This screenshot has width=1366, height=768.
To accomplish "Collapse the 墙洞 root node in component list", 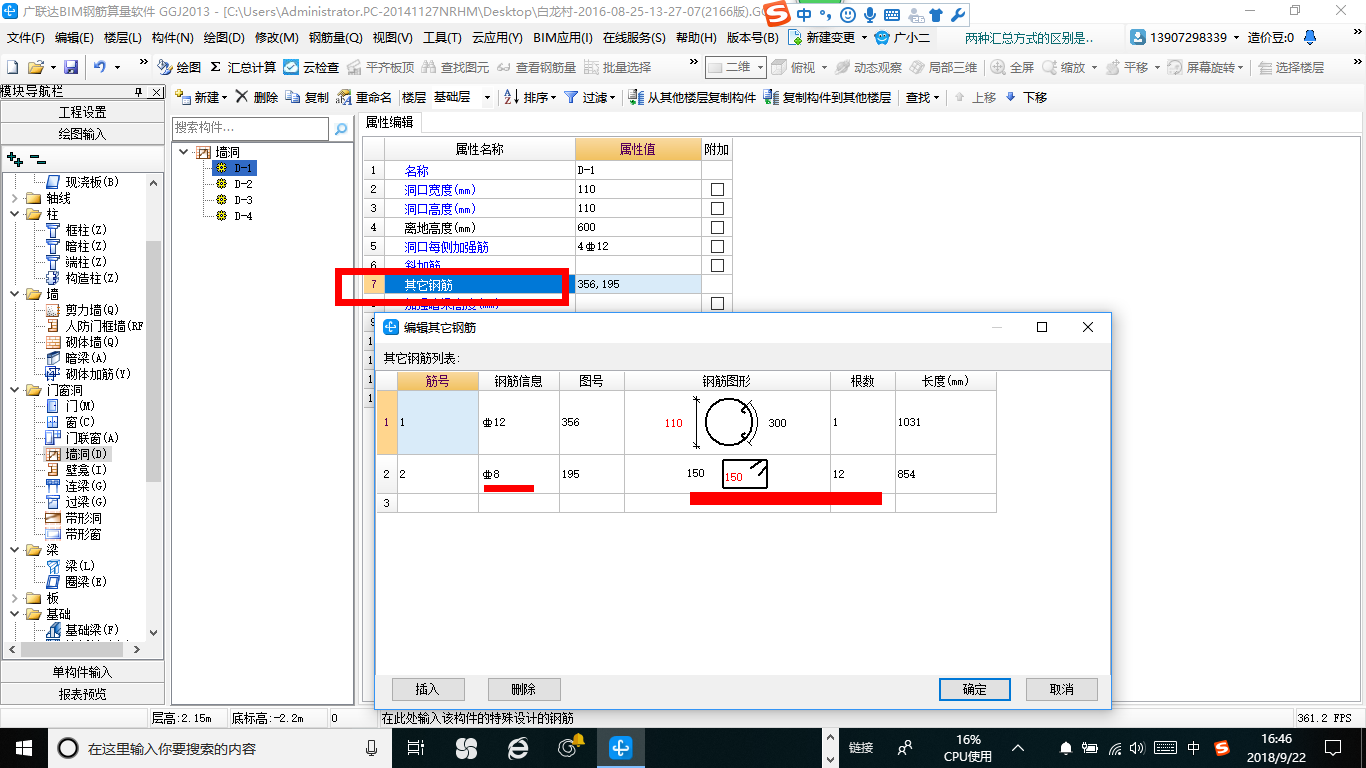I will (185, 152).
